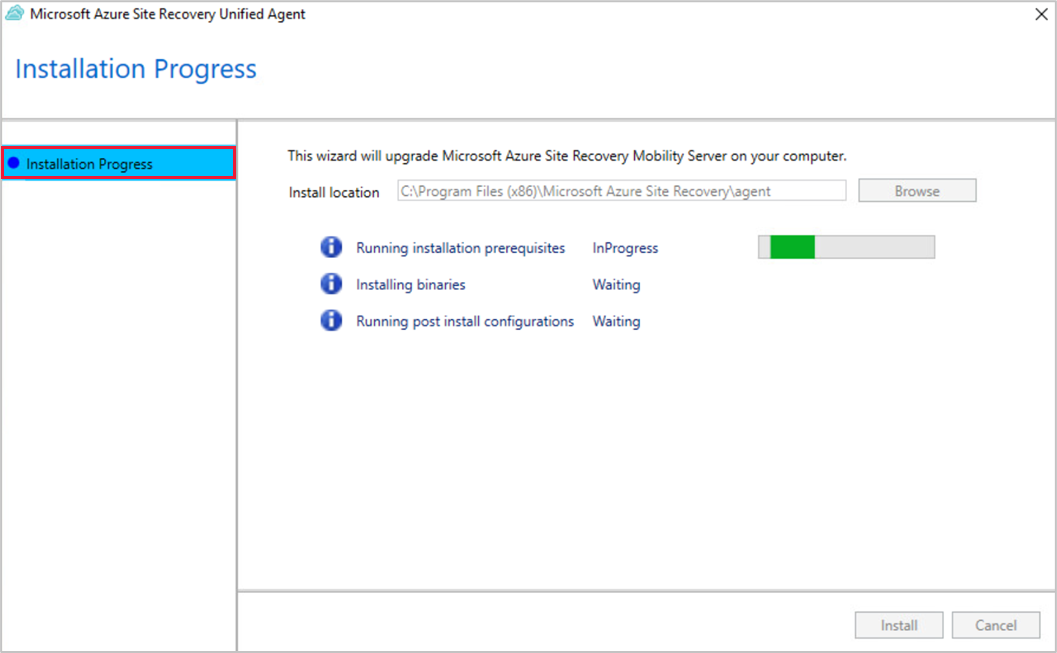This screenshot has height=653, width=1057.
Task: Click the install location path field
Action: pyautogui.click(x=621, y=190)
